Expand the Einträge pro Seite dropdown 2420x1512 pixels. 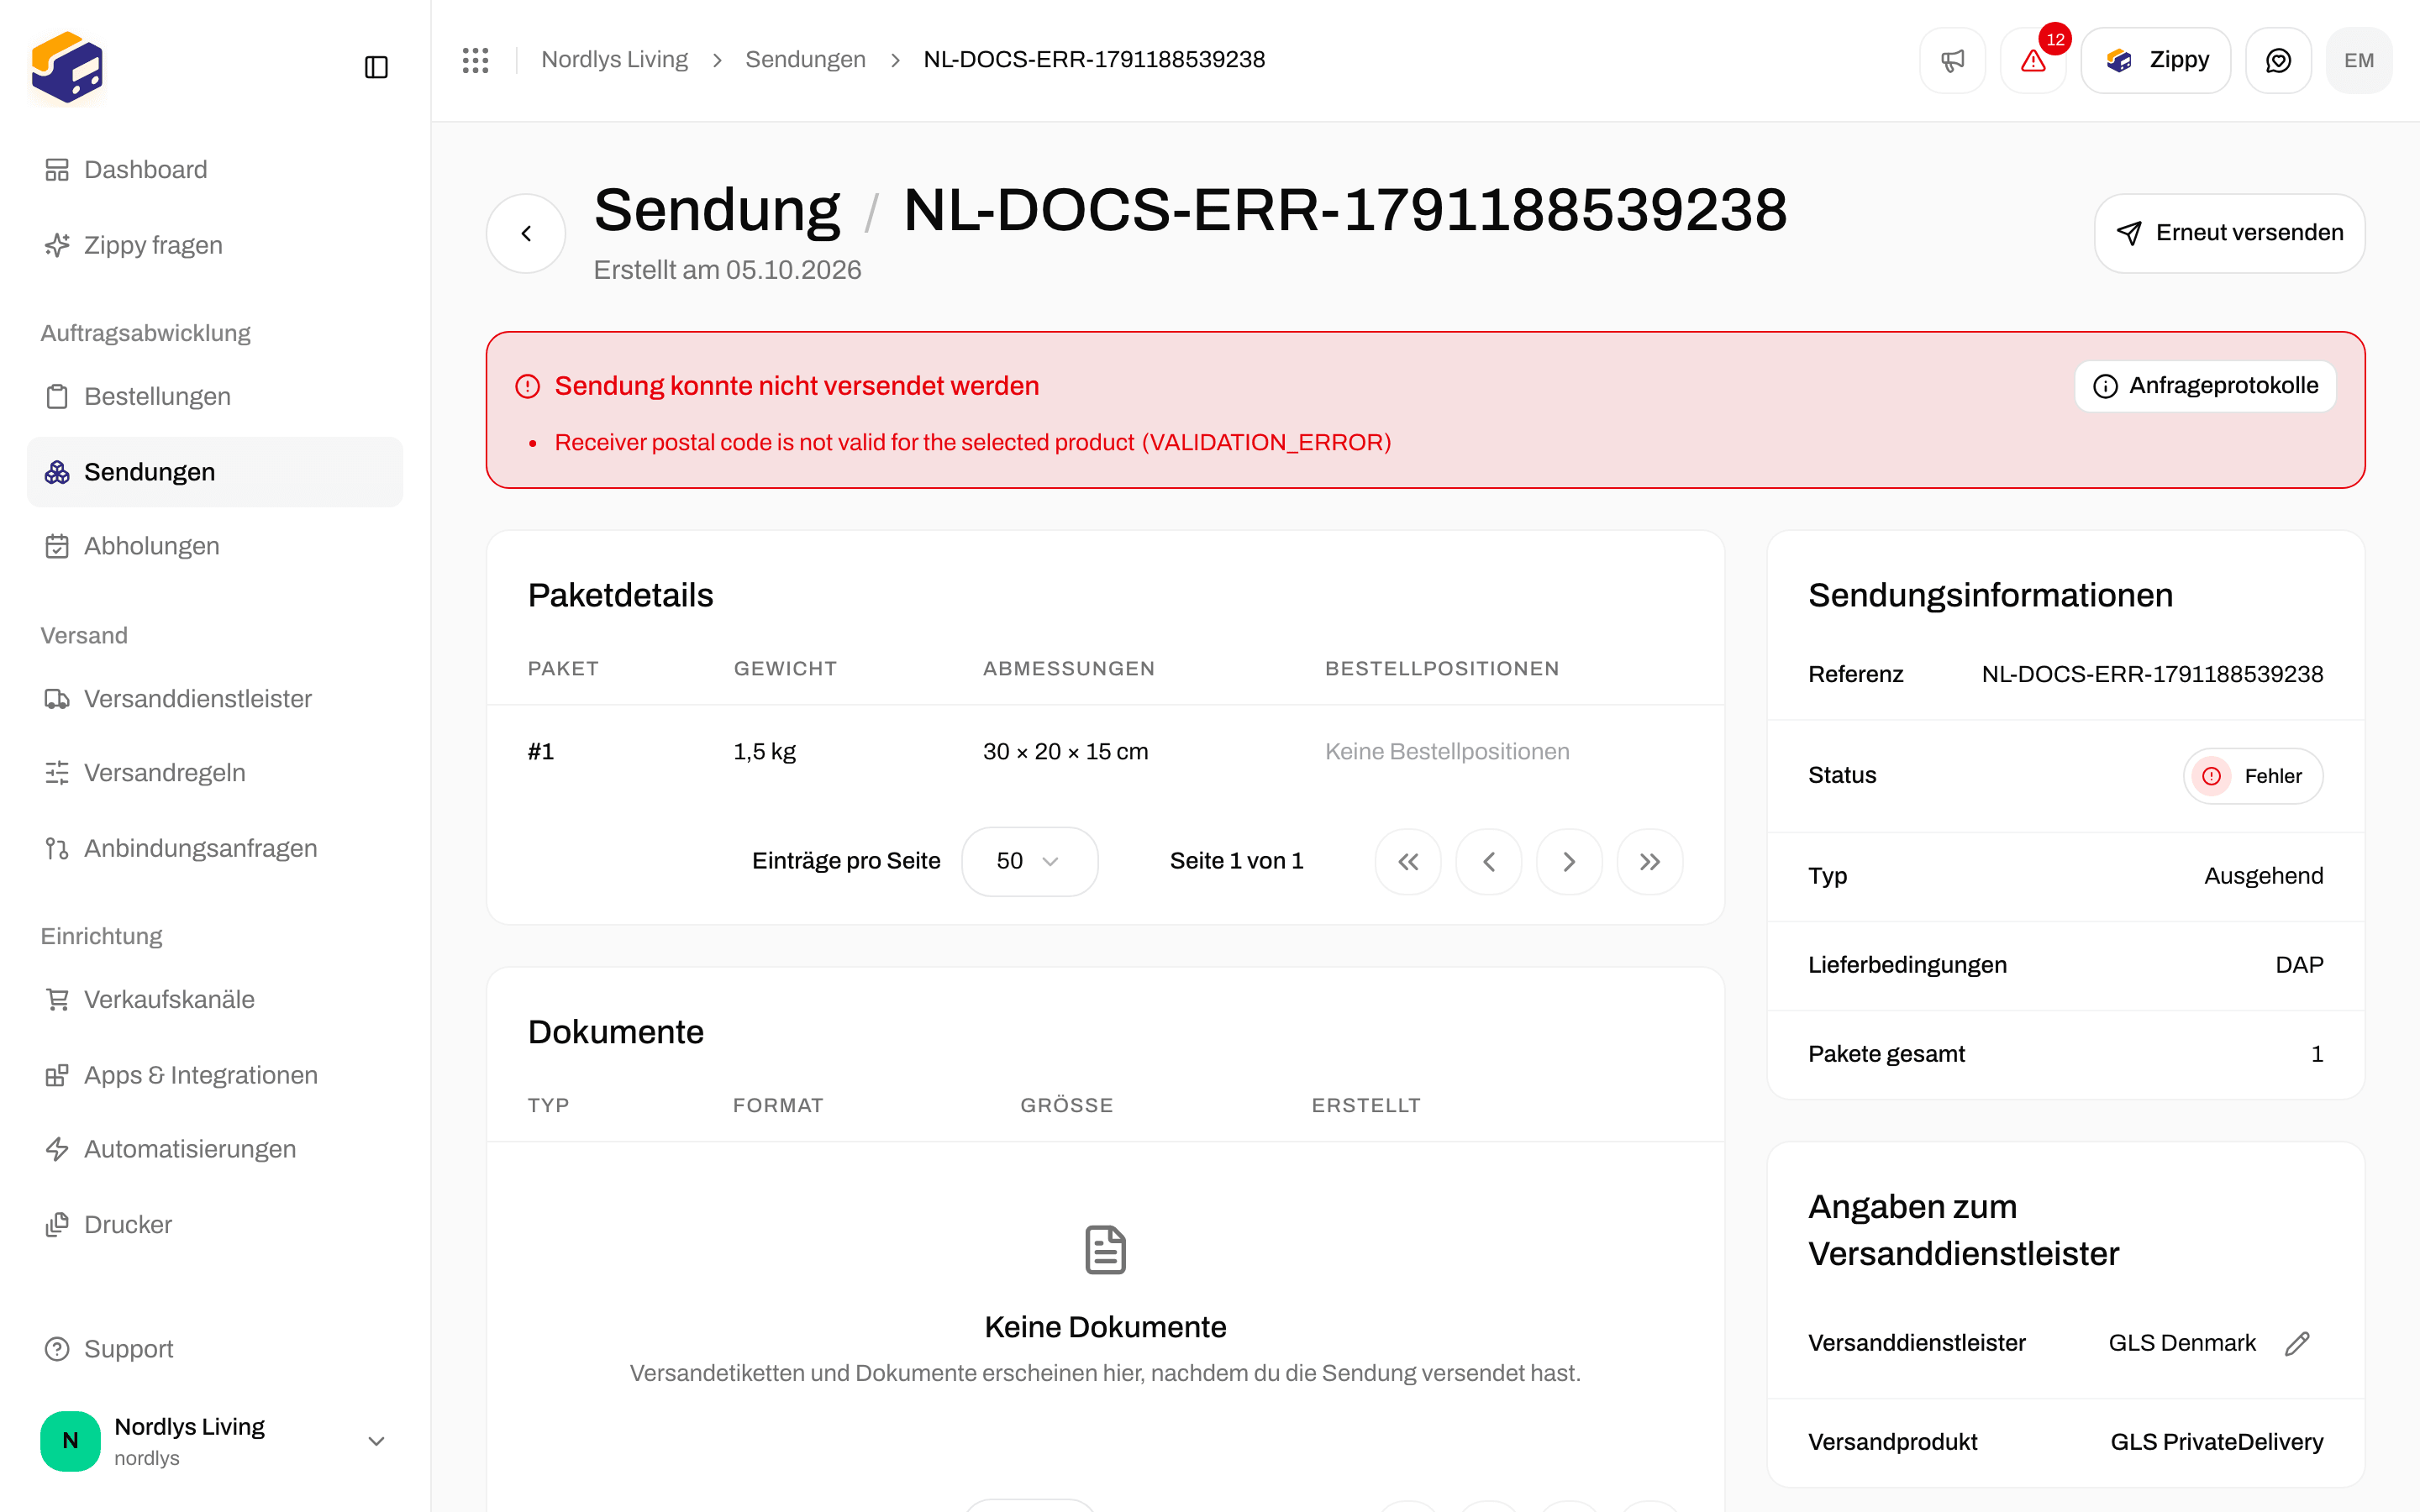(1029, 861)
